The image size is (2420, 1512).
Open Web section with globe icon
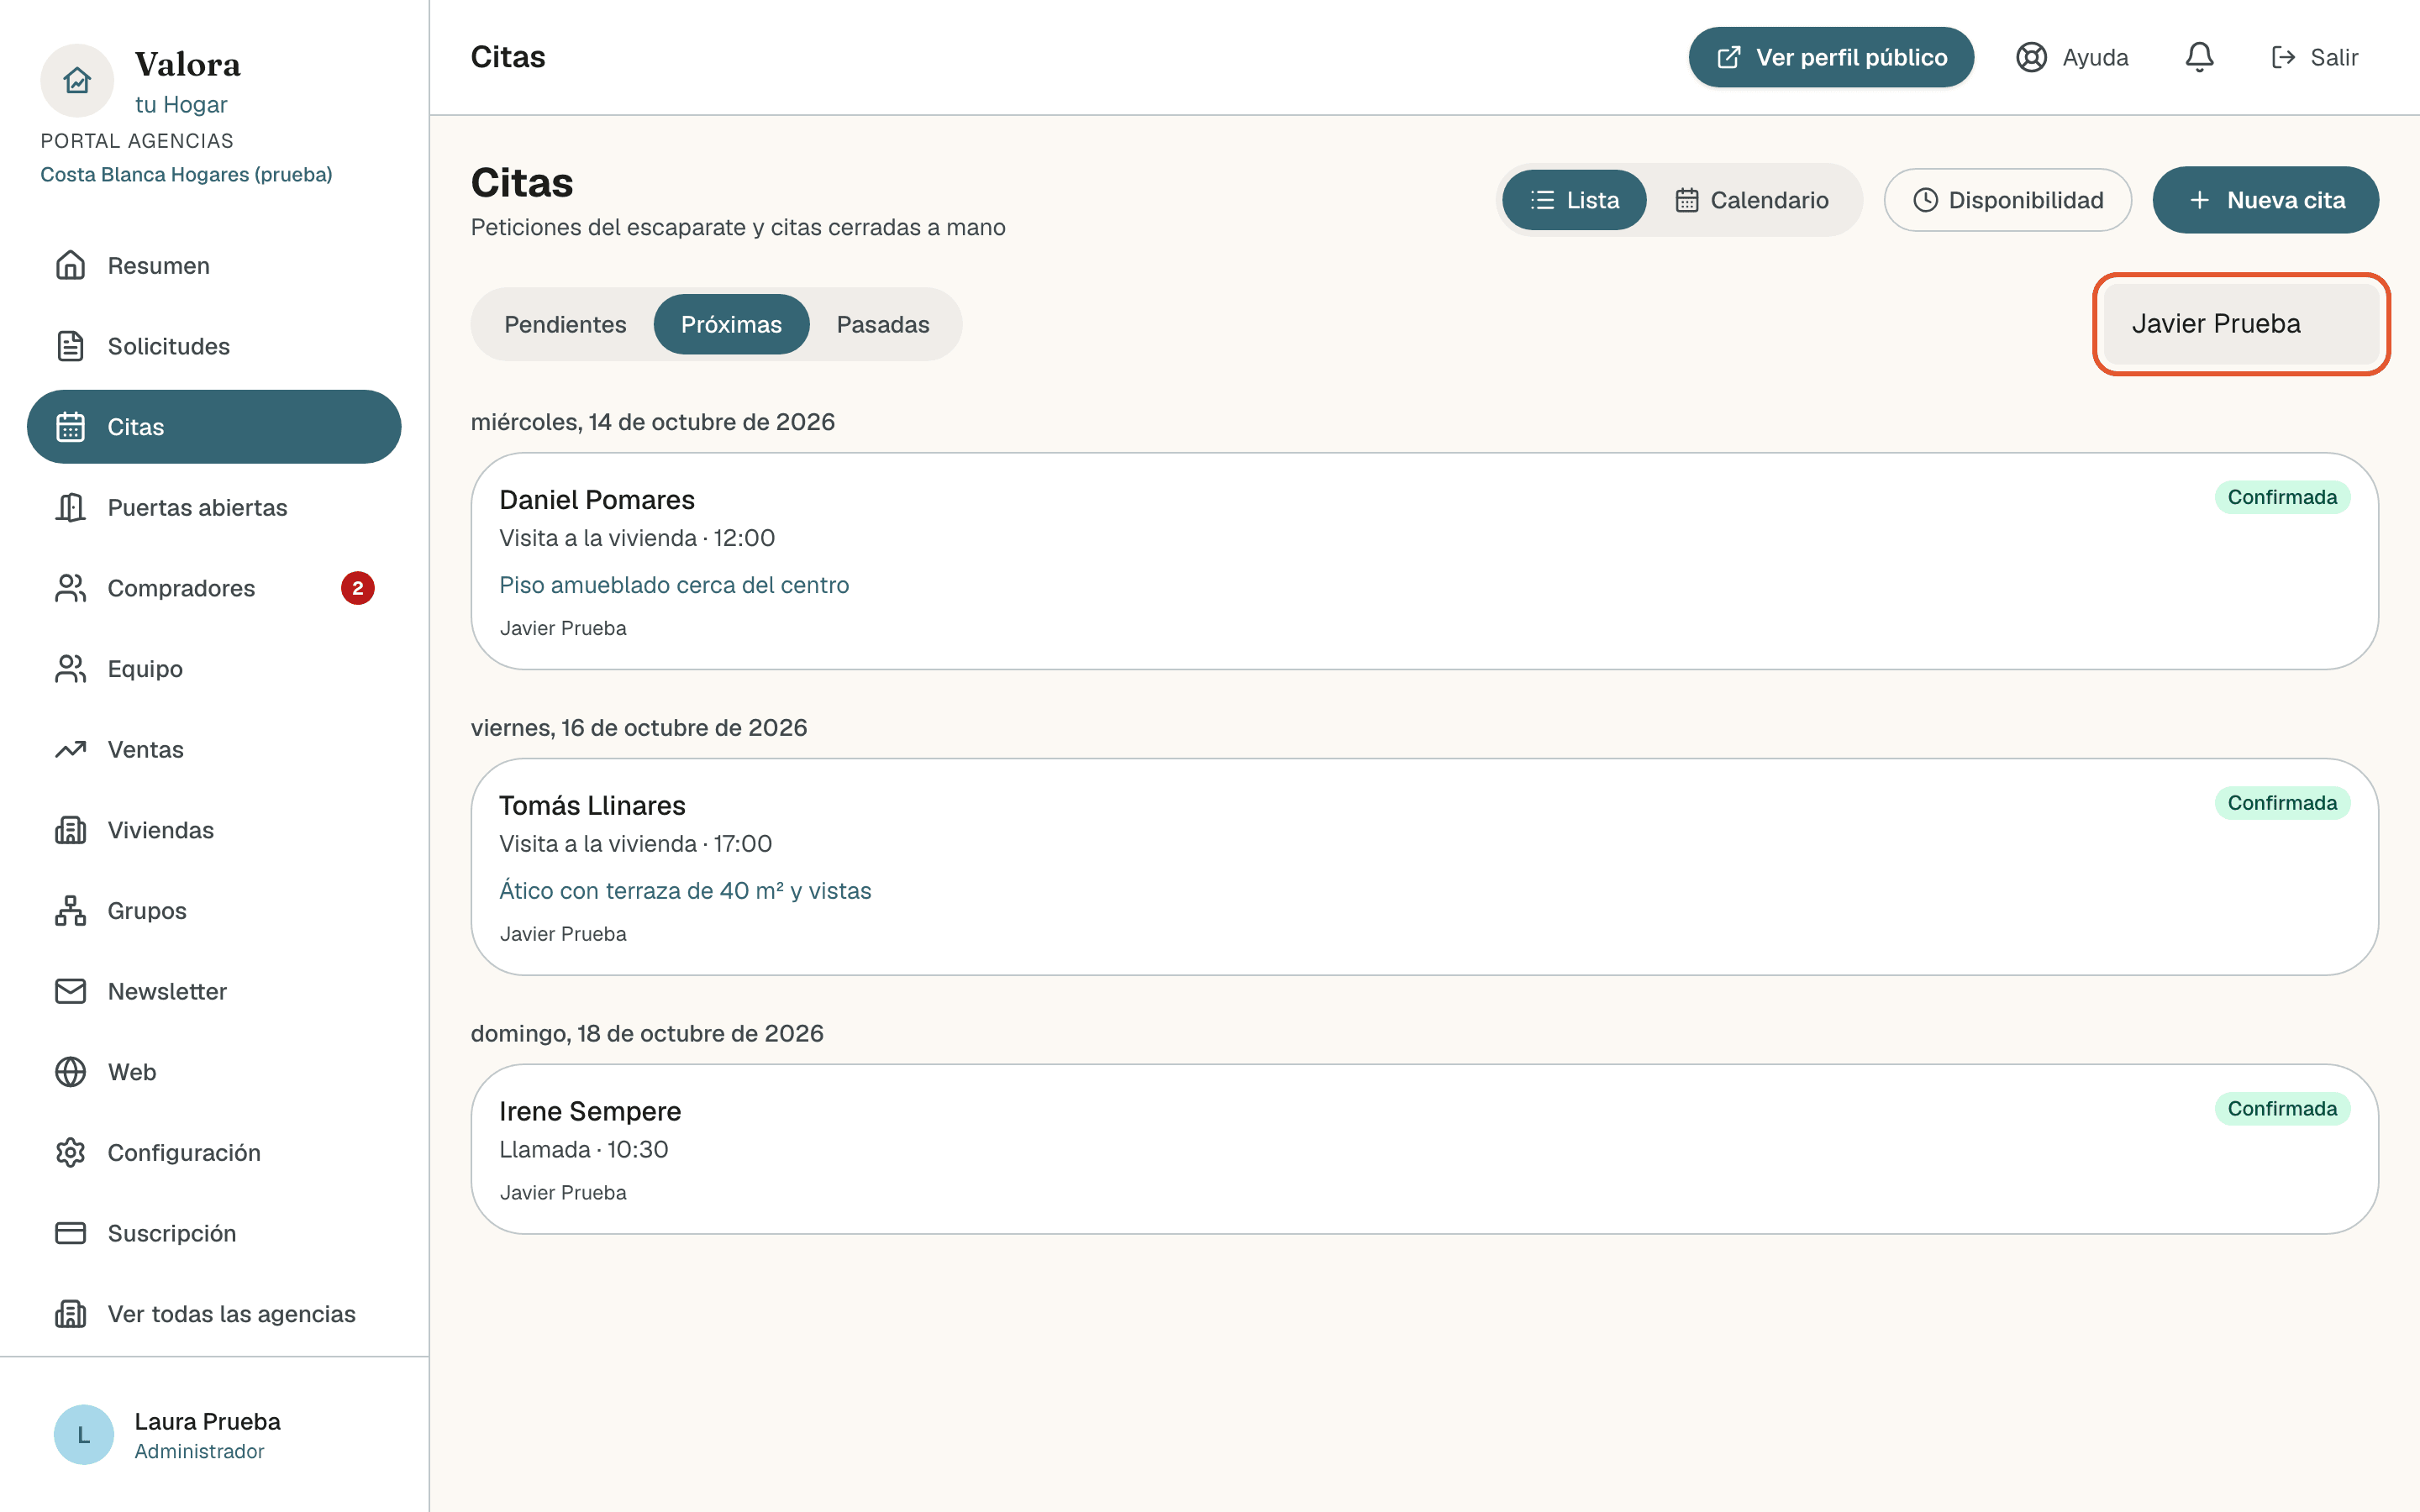(214, 1072)
